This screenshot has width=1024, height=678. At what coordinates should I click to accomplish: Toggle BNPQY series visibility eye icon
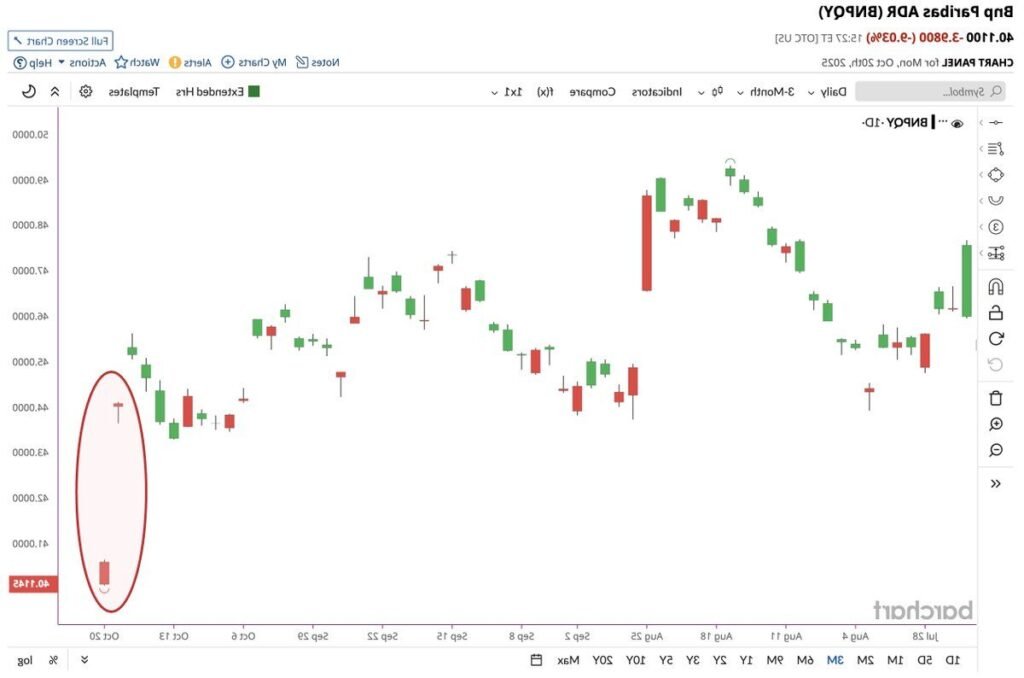[957, 123]
